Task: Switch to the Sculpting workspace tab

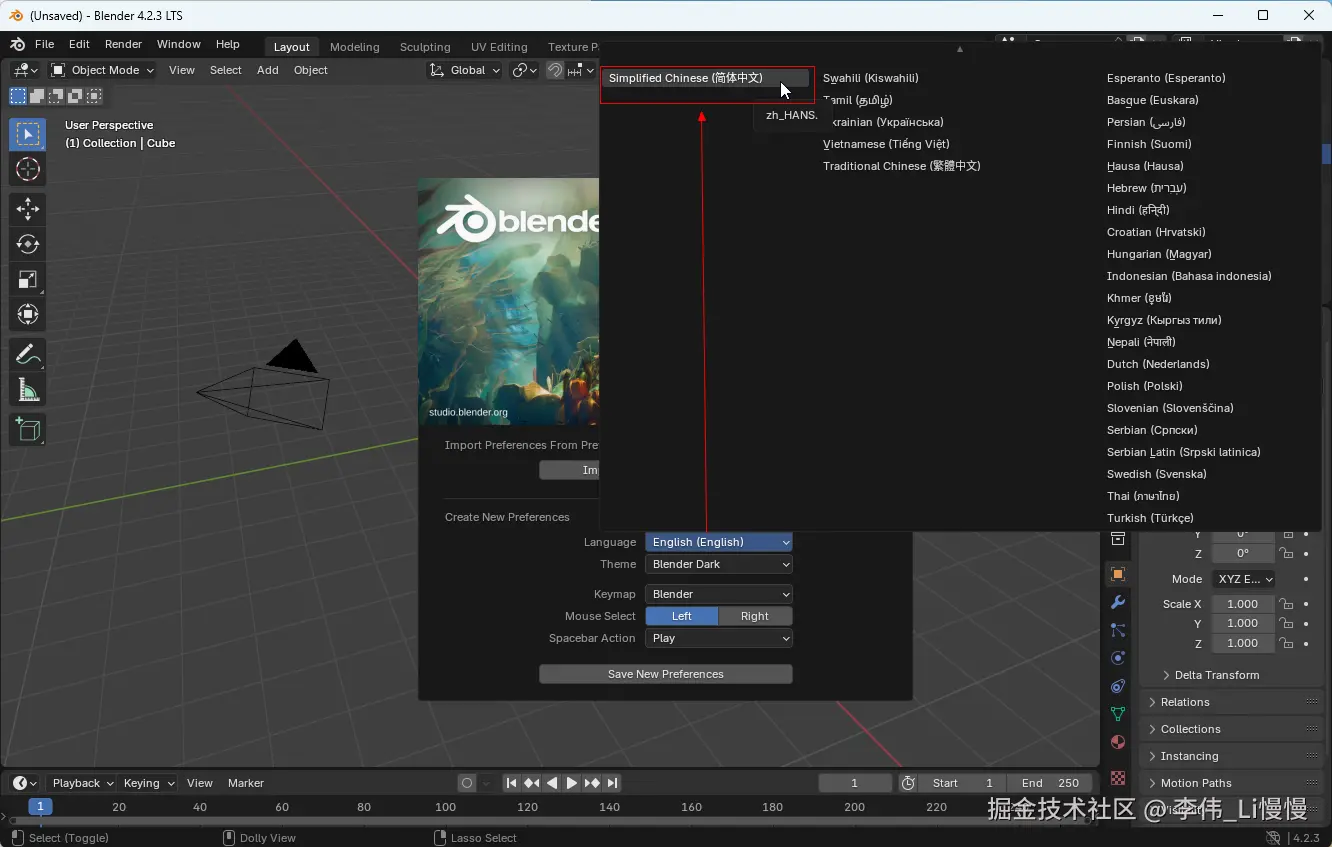Action: (x=425, y=47)
